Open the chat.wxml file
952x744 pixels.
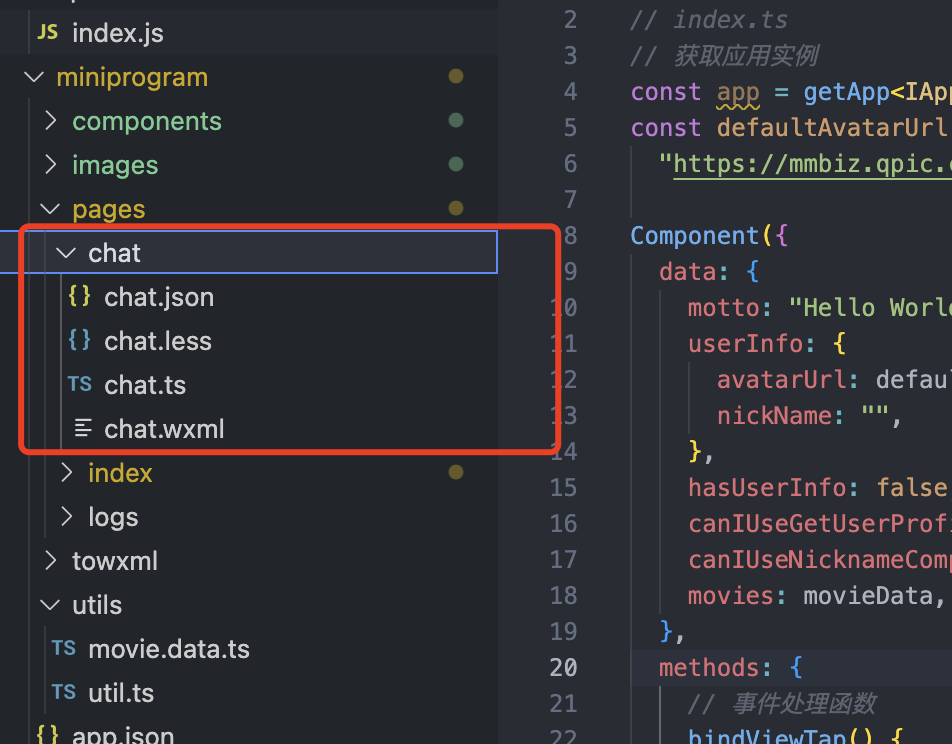click(164, 429)
